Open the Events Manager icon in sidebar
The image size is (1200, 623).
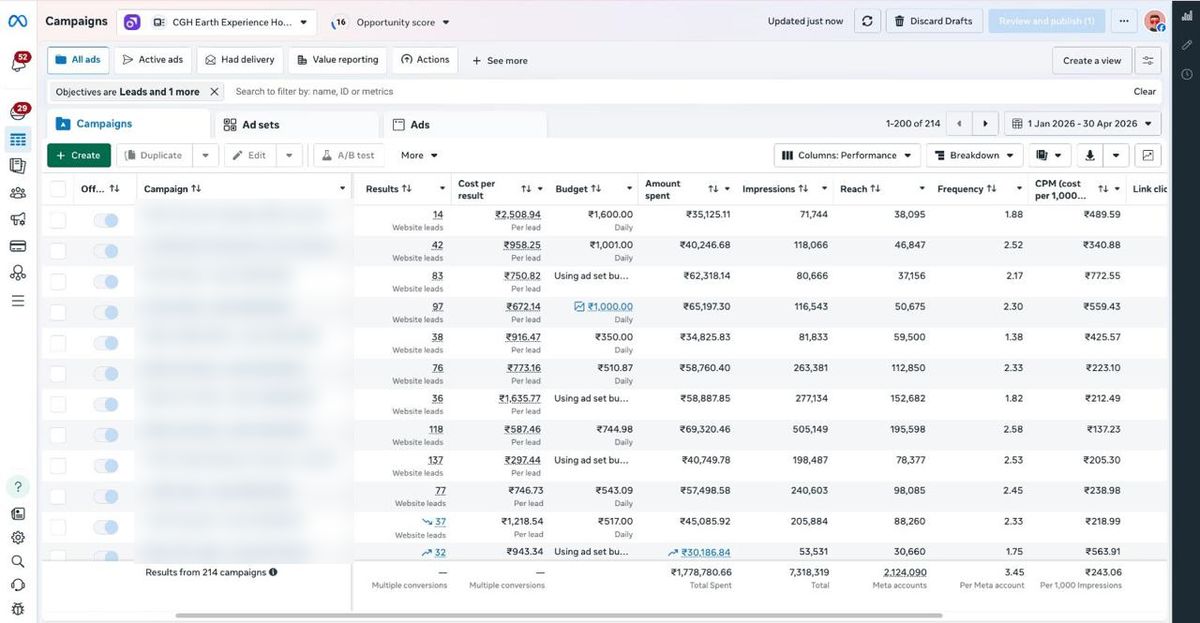click(x=18, y=273)
